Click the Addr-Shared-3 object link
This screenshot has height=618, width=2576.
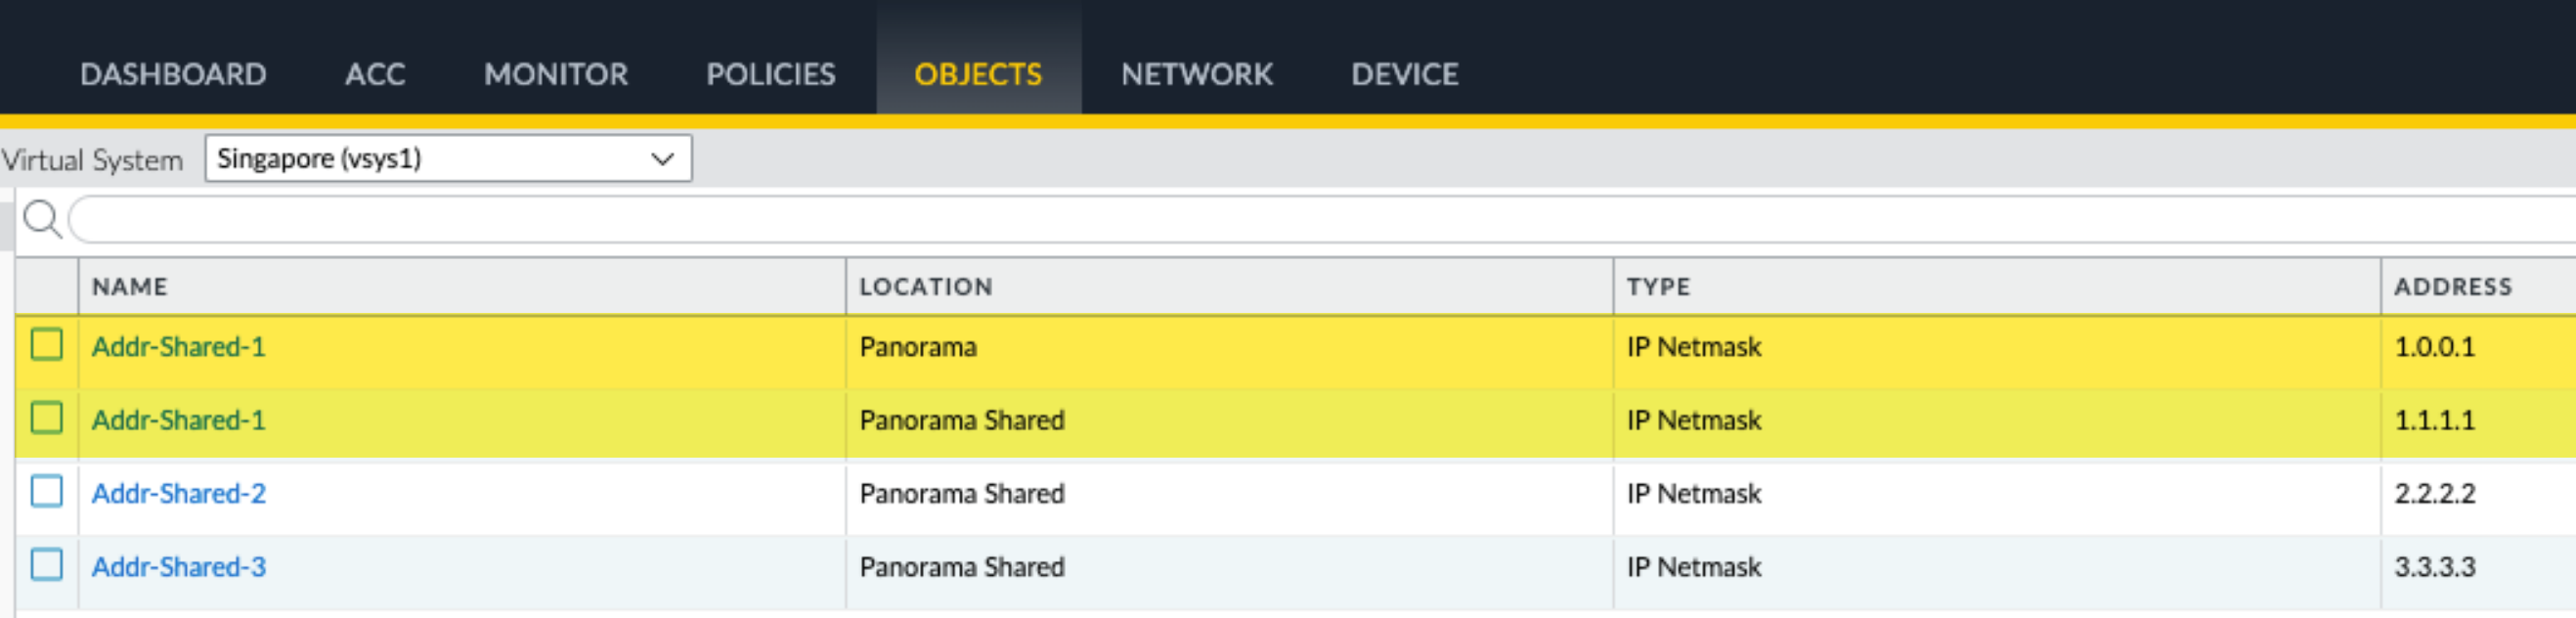(x=179, y=567)
